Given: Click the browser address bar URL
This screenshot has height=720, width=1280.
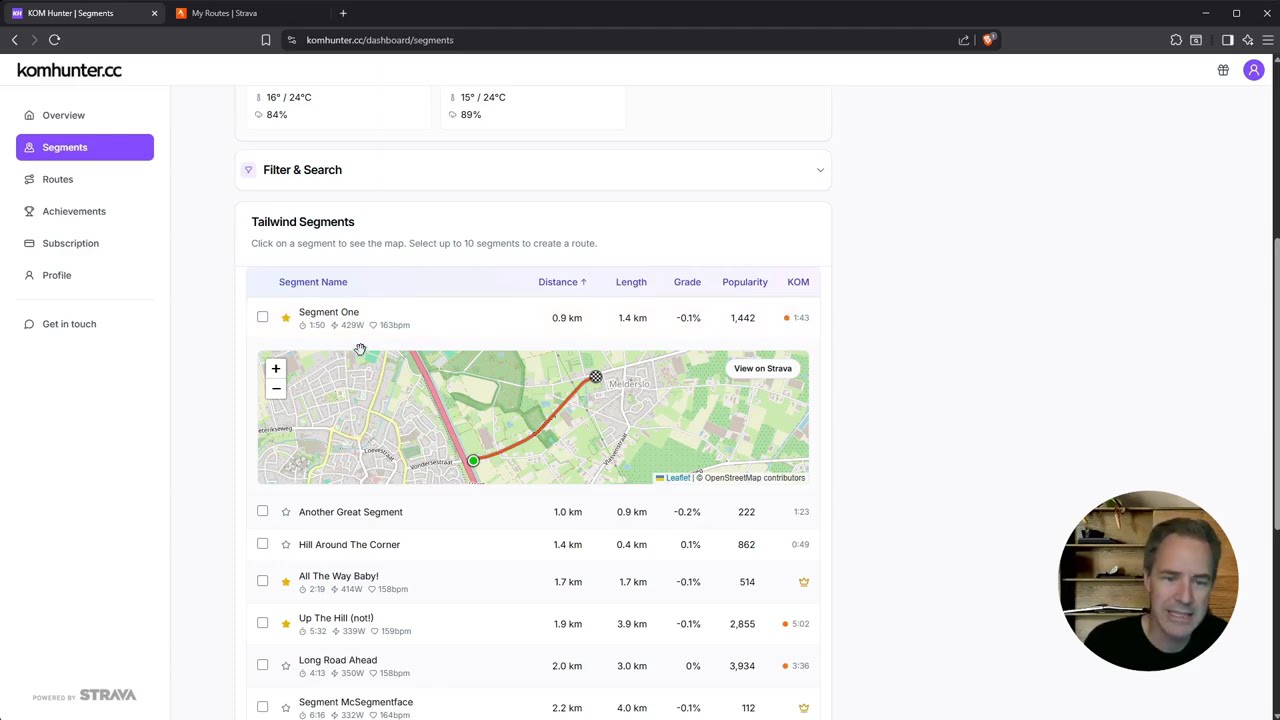Looking at the screenshot, I should 380,40.
